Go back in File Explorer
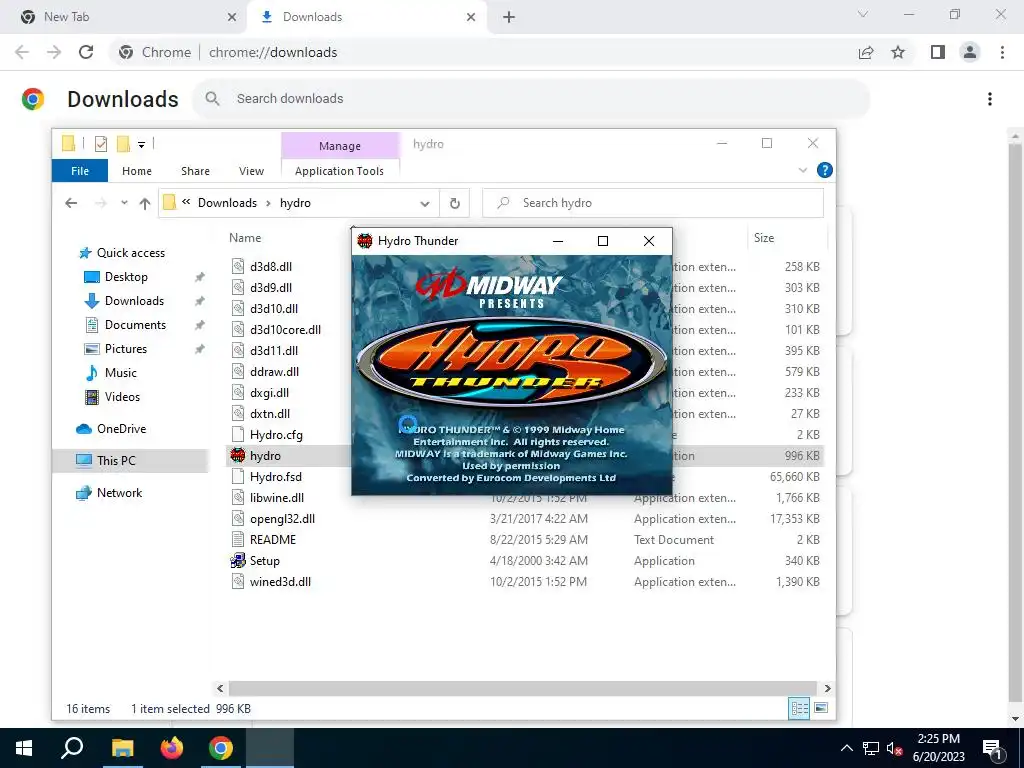Image resolution: width=1024 pixels, height=768 pixels. pos(71,203)
